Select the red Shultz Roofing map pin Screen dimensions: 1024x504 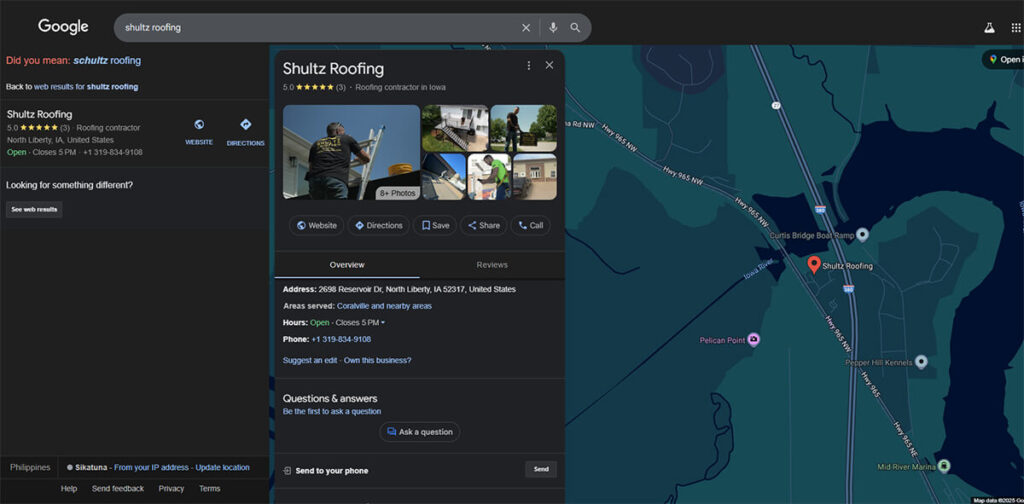point(814,264)
